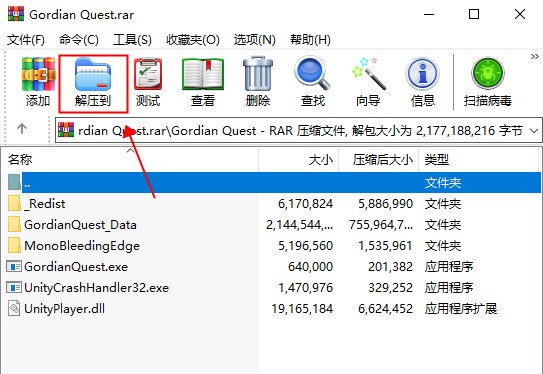
Task: Click the _Redist folder icon
Action: (x=15, y=203)
